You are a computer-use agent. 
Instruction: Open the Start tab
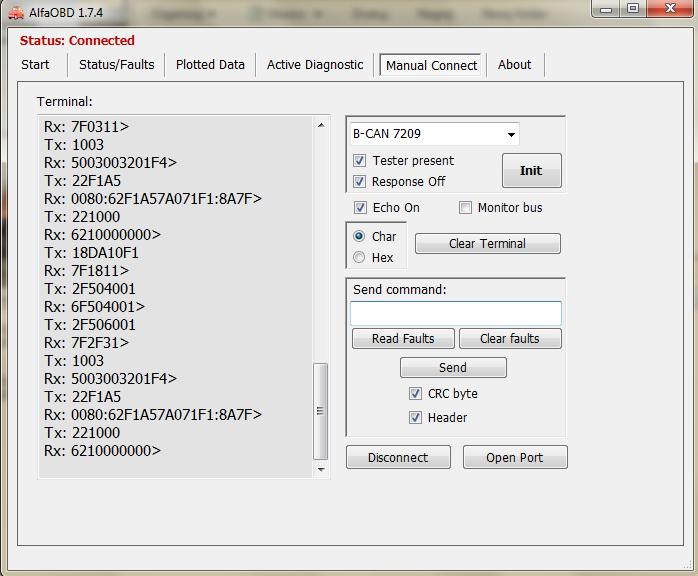click(x=35, y=65)
